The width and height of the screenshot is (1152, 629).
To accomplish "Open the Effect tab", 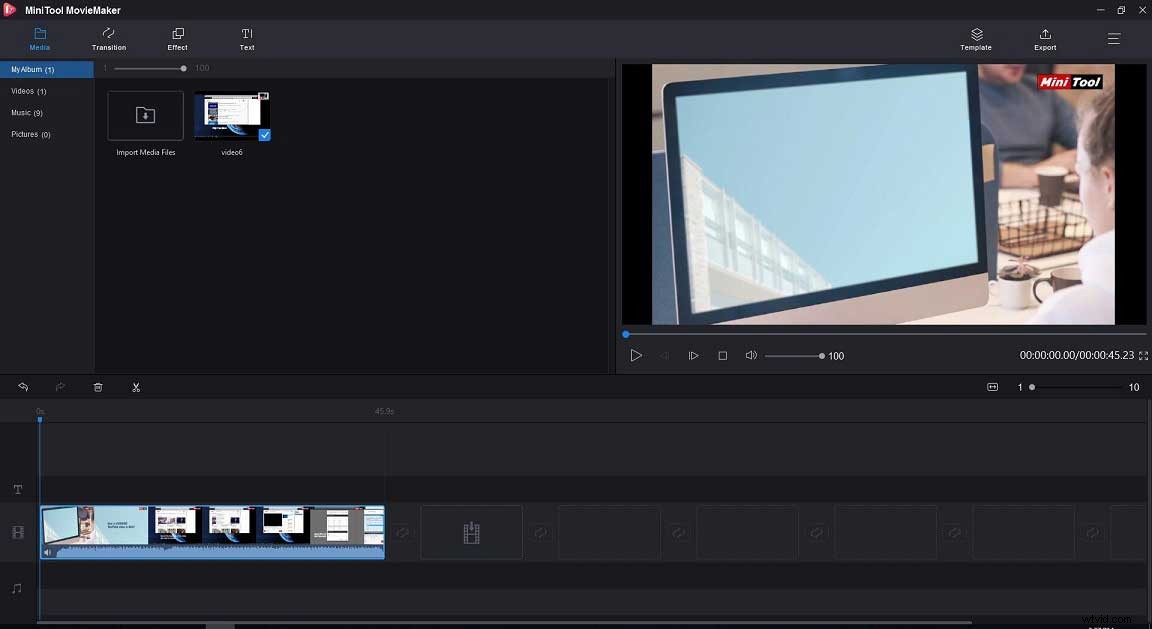I will pos(177,39).
